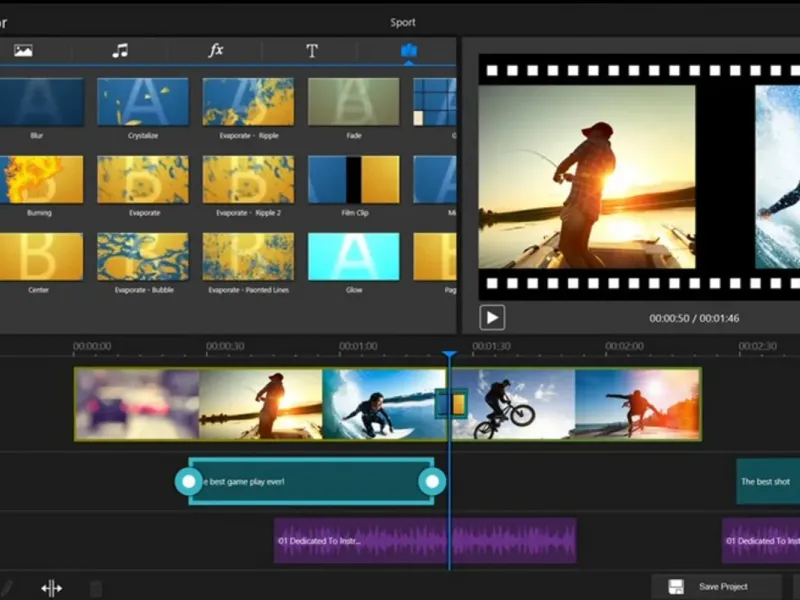Screen dimensions: 800x600
Task: Select the BMX bike video clip
Action: [512, 404]
